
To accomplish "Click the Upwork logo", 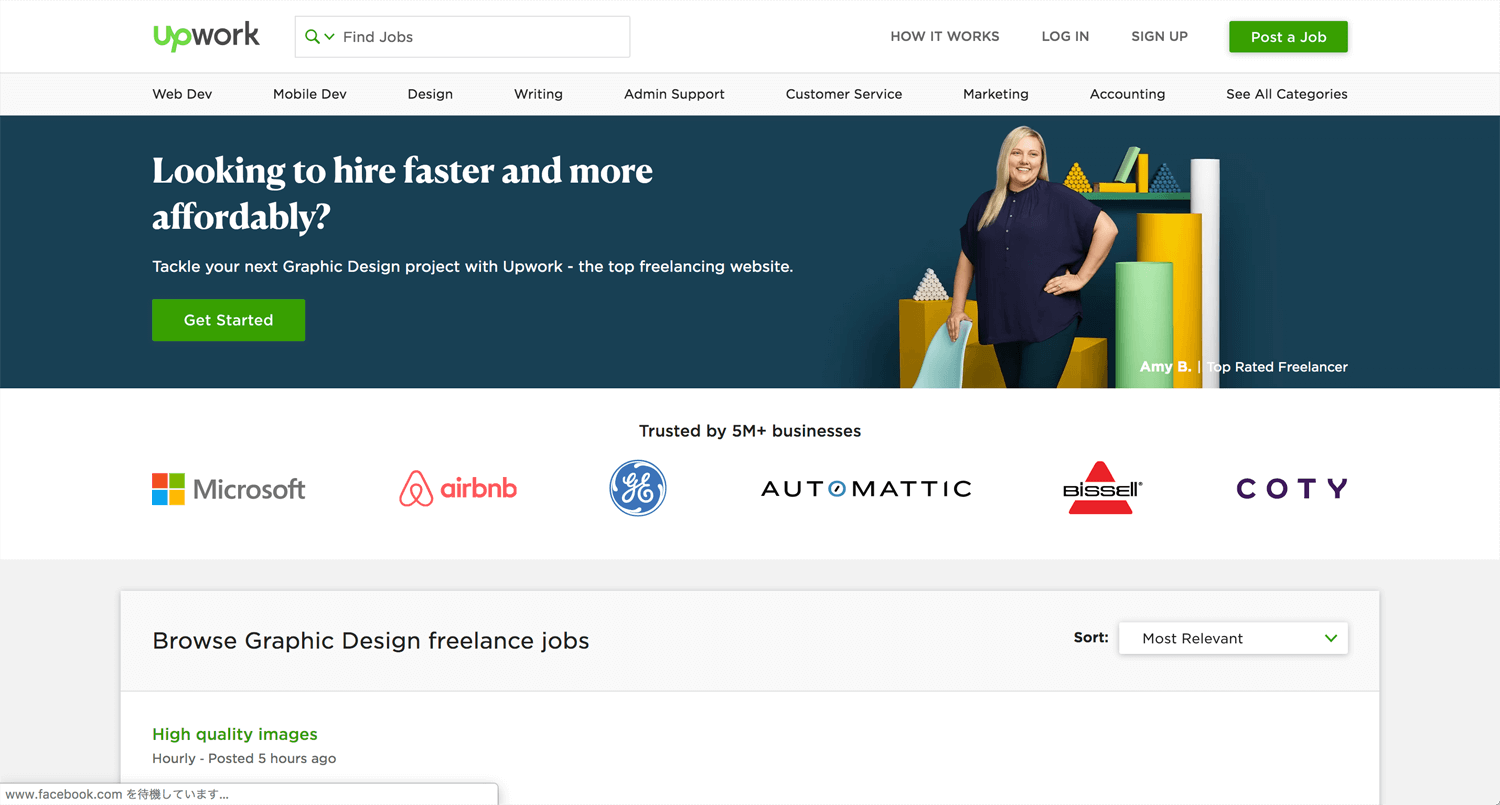I will tap(206, 36).
